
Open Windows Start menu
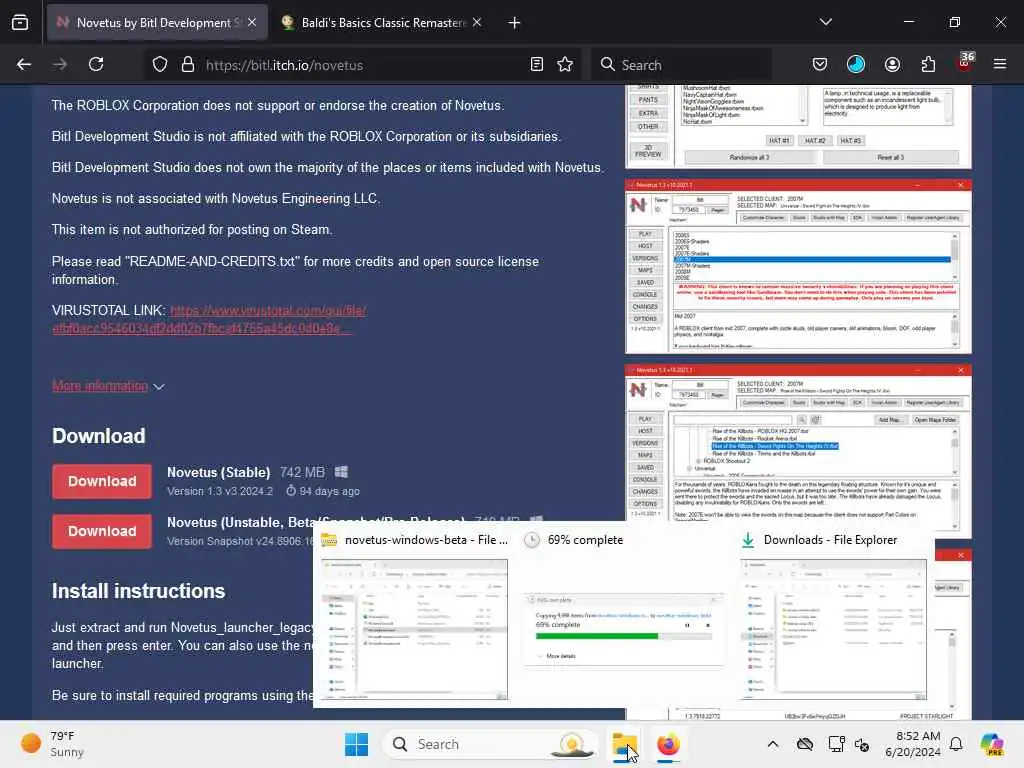click(357, 744)
